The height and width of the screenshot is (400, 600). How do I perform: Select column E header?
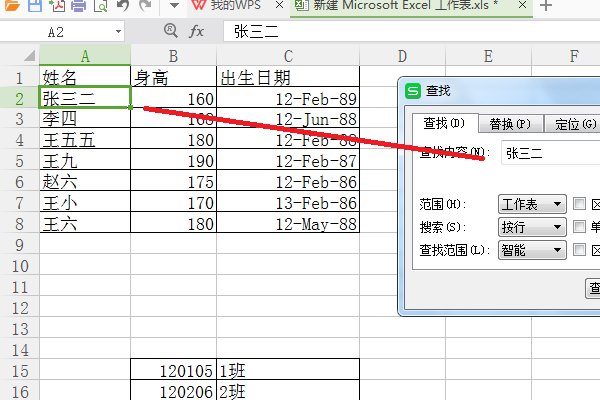(x=488, y=56)
